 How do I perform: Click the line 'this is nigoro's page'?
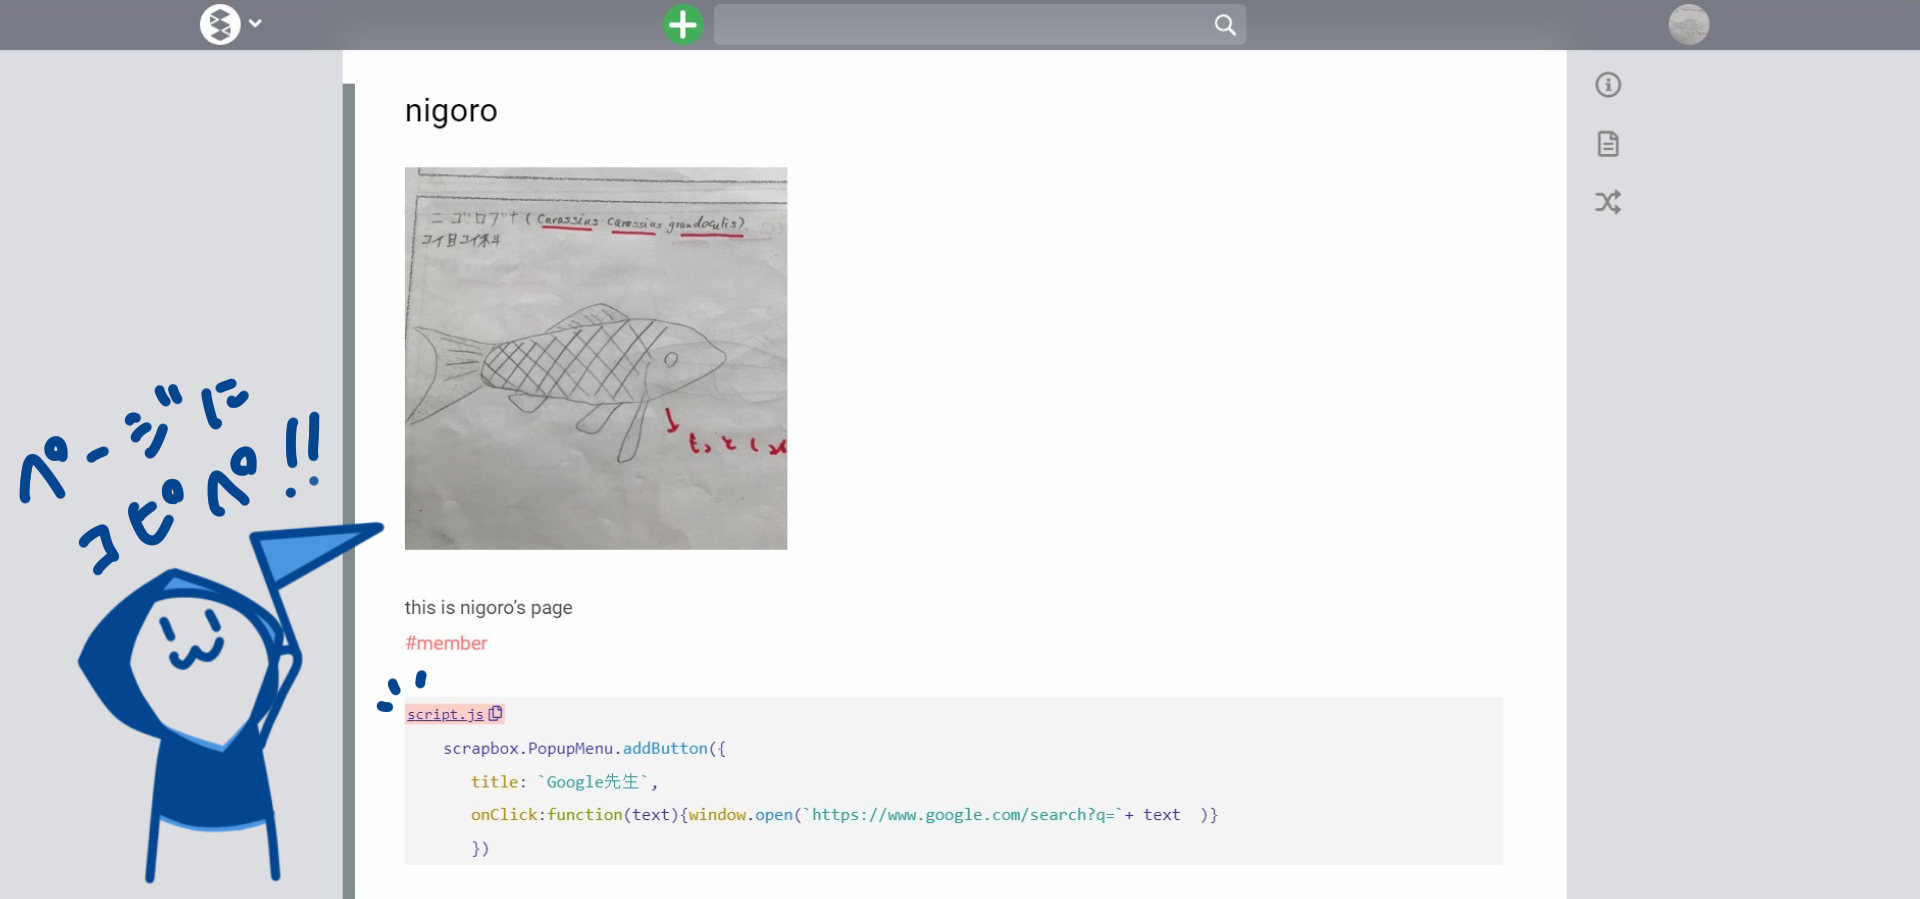point(489,607)
